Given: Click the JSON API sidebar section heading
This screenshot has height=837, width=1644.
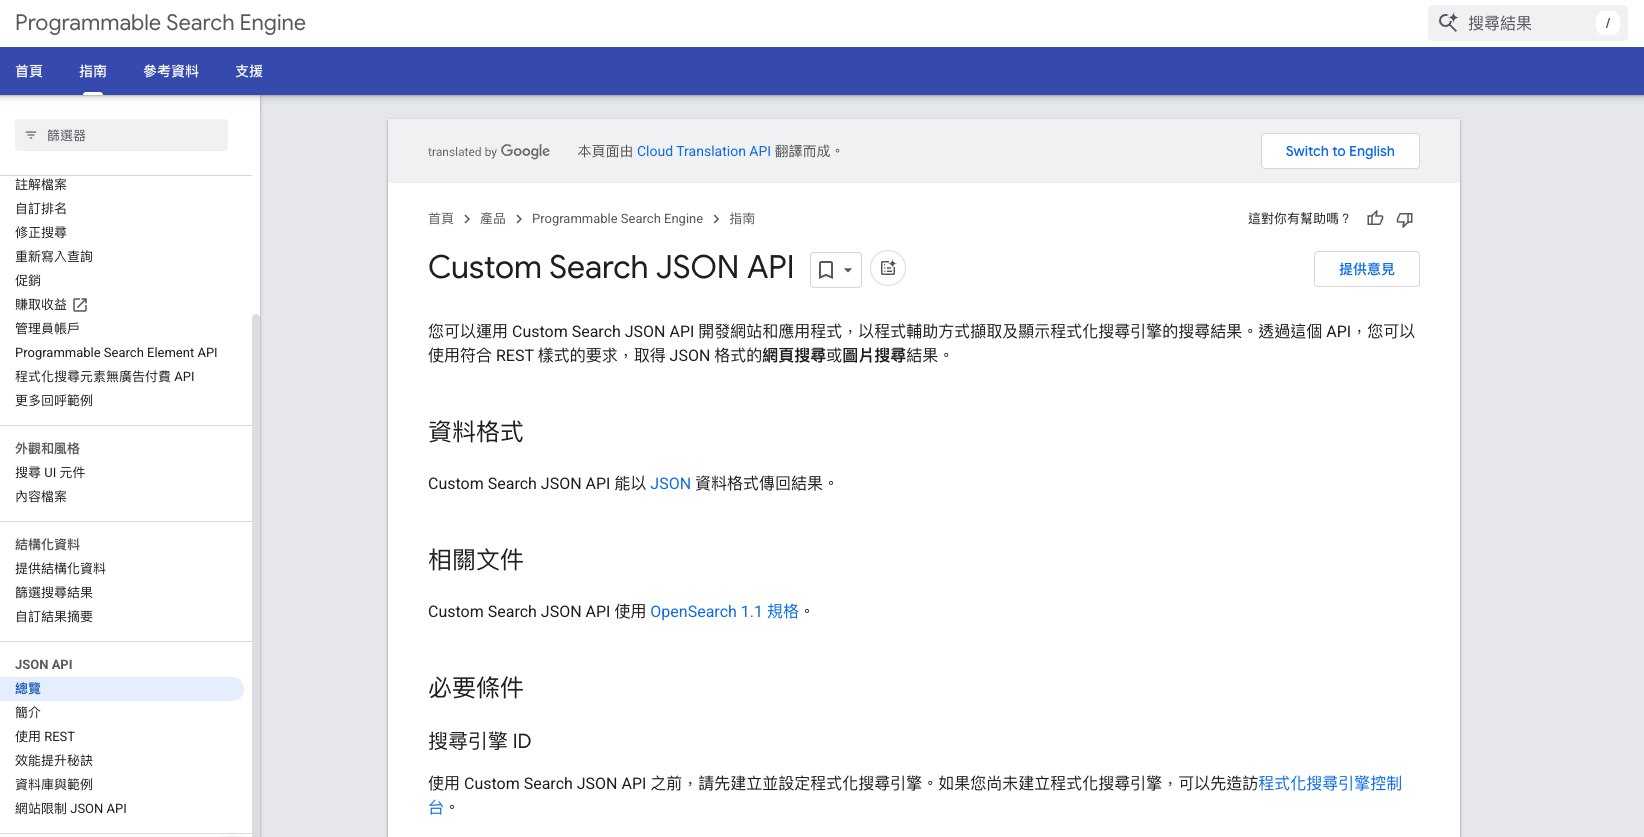Looking at the screenshot, I should [x=44, y=665].
